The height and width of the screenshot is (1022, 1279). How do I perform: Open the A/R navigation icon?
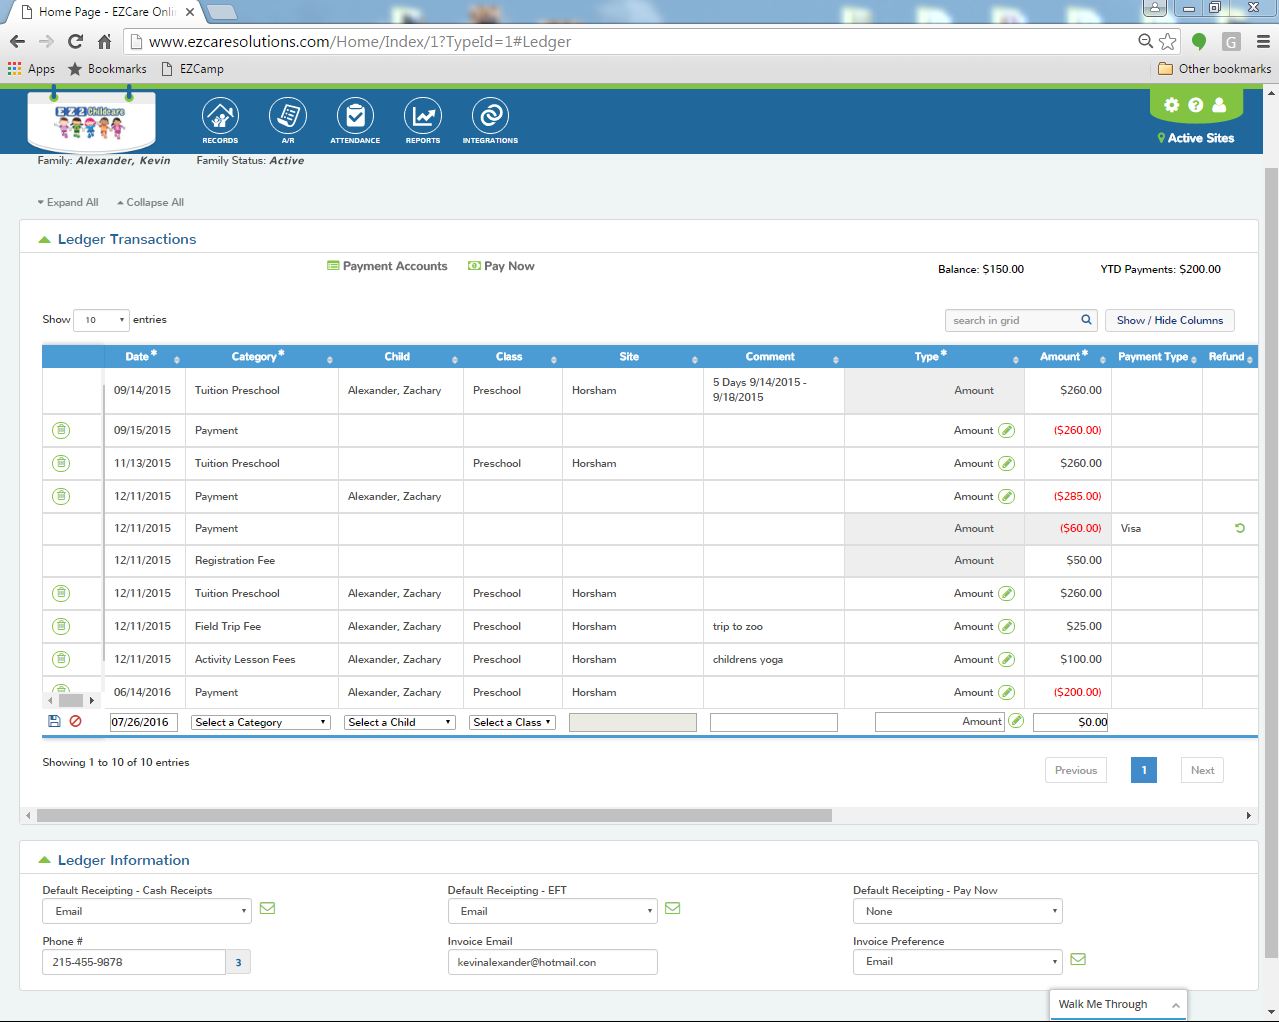(x=288, y=121)
